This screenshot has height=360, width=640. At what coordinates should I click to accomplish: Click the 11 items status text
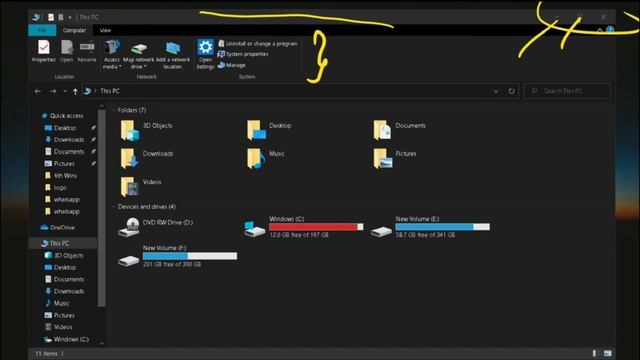point(47,353)
